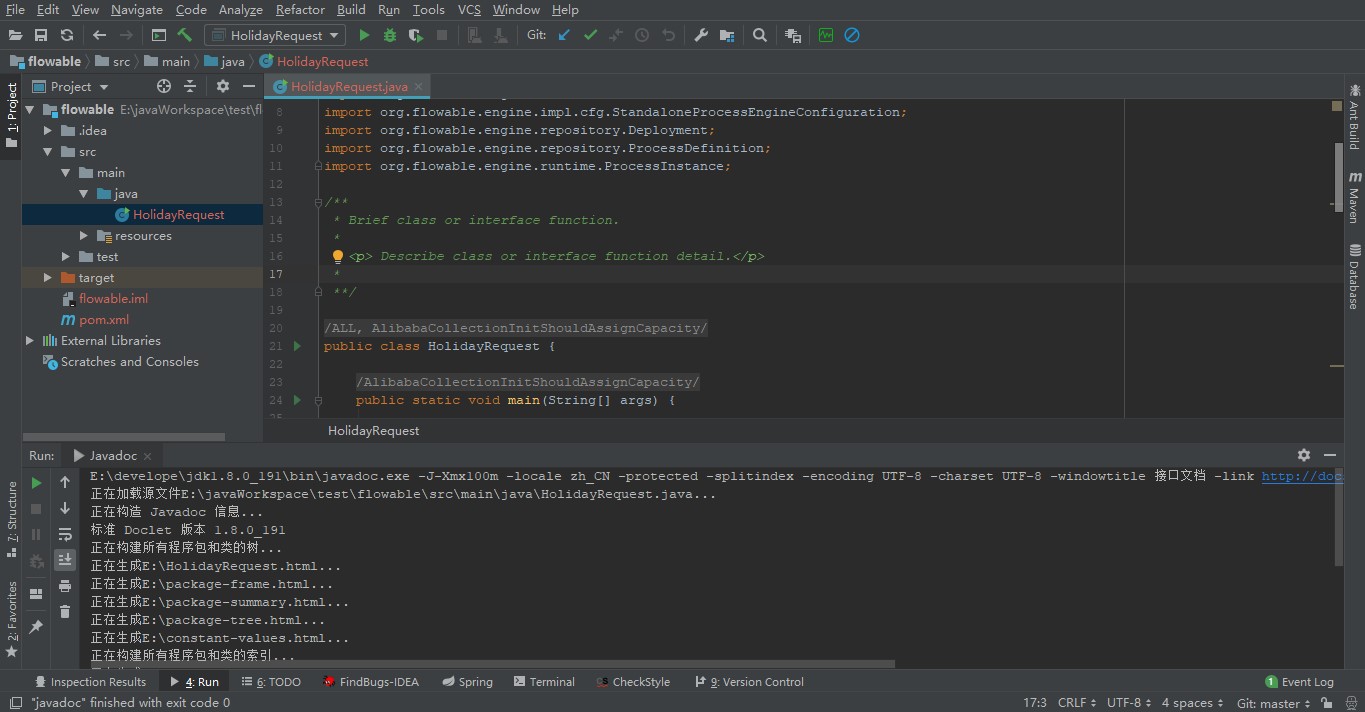
Task: Expand the target folder in project tree
Action: 47,278
